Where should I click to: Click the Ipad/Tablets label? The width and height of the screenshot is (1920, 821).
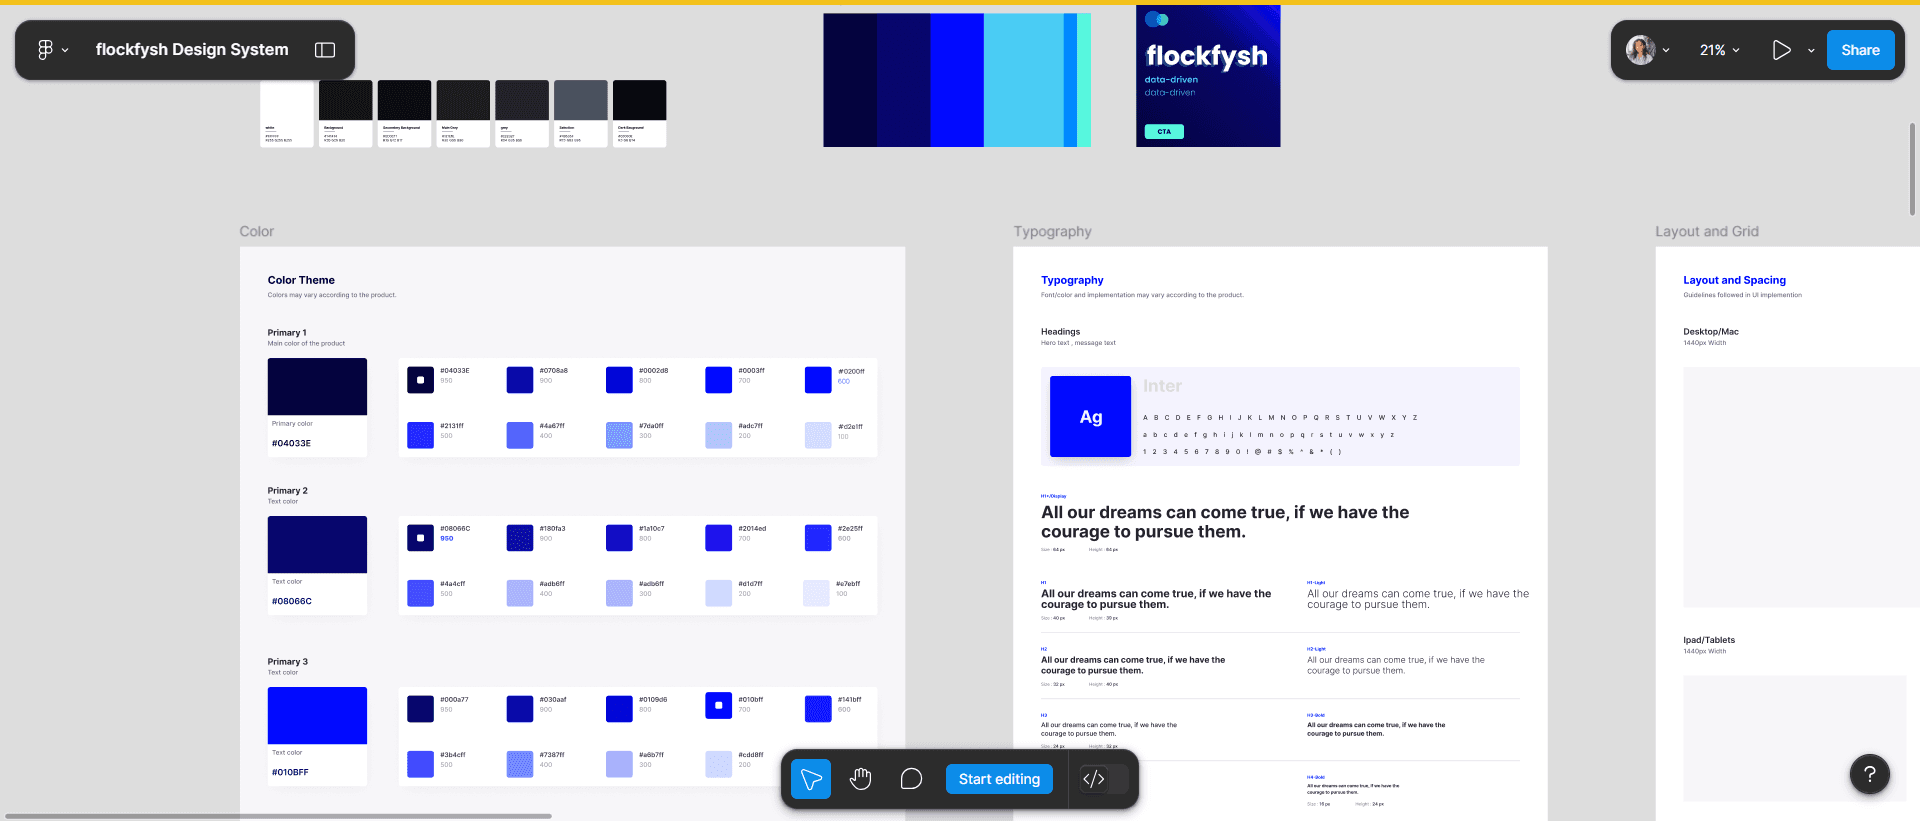pos(1709,640)
